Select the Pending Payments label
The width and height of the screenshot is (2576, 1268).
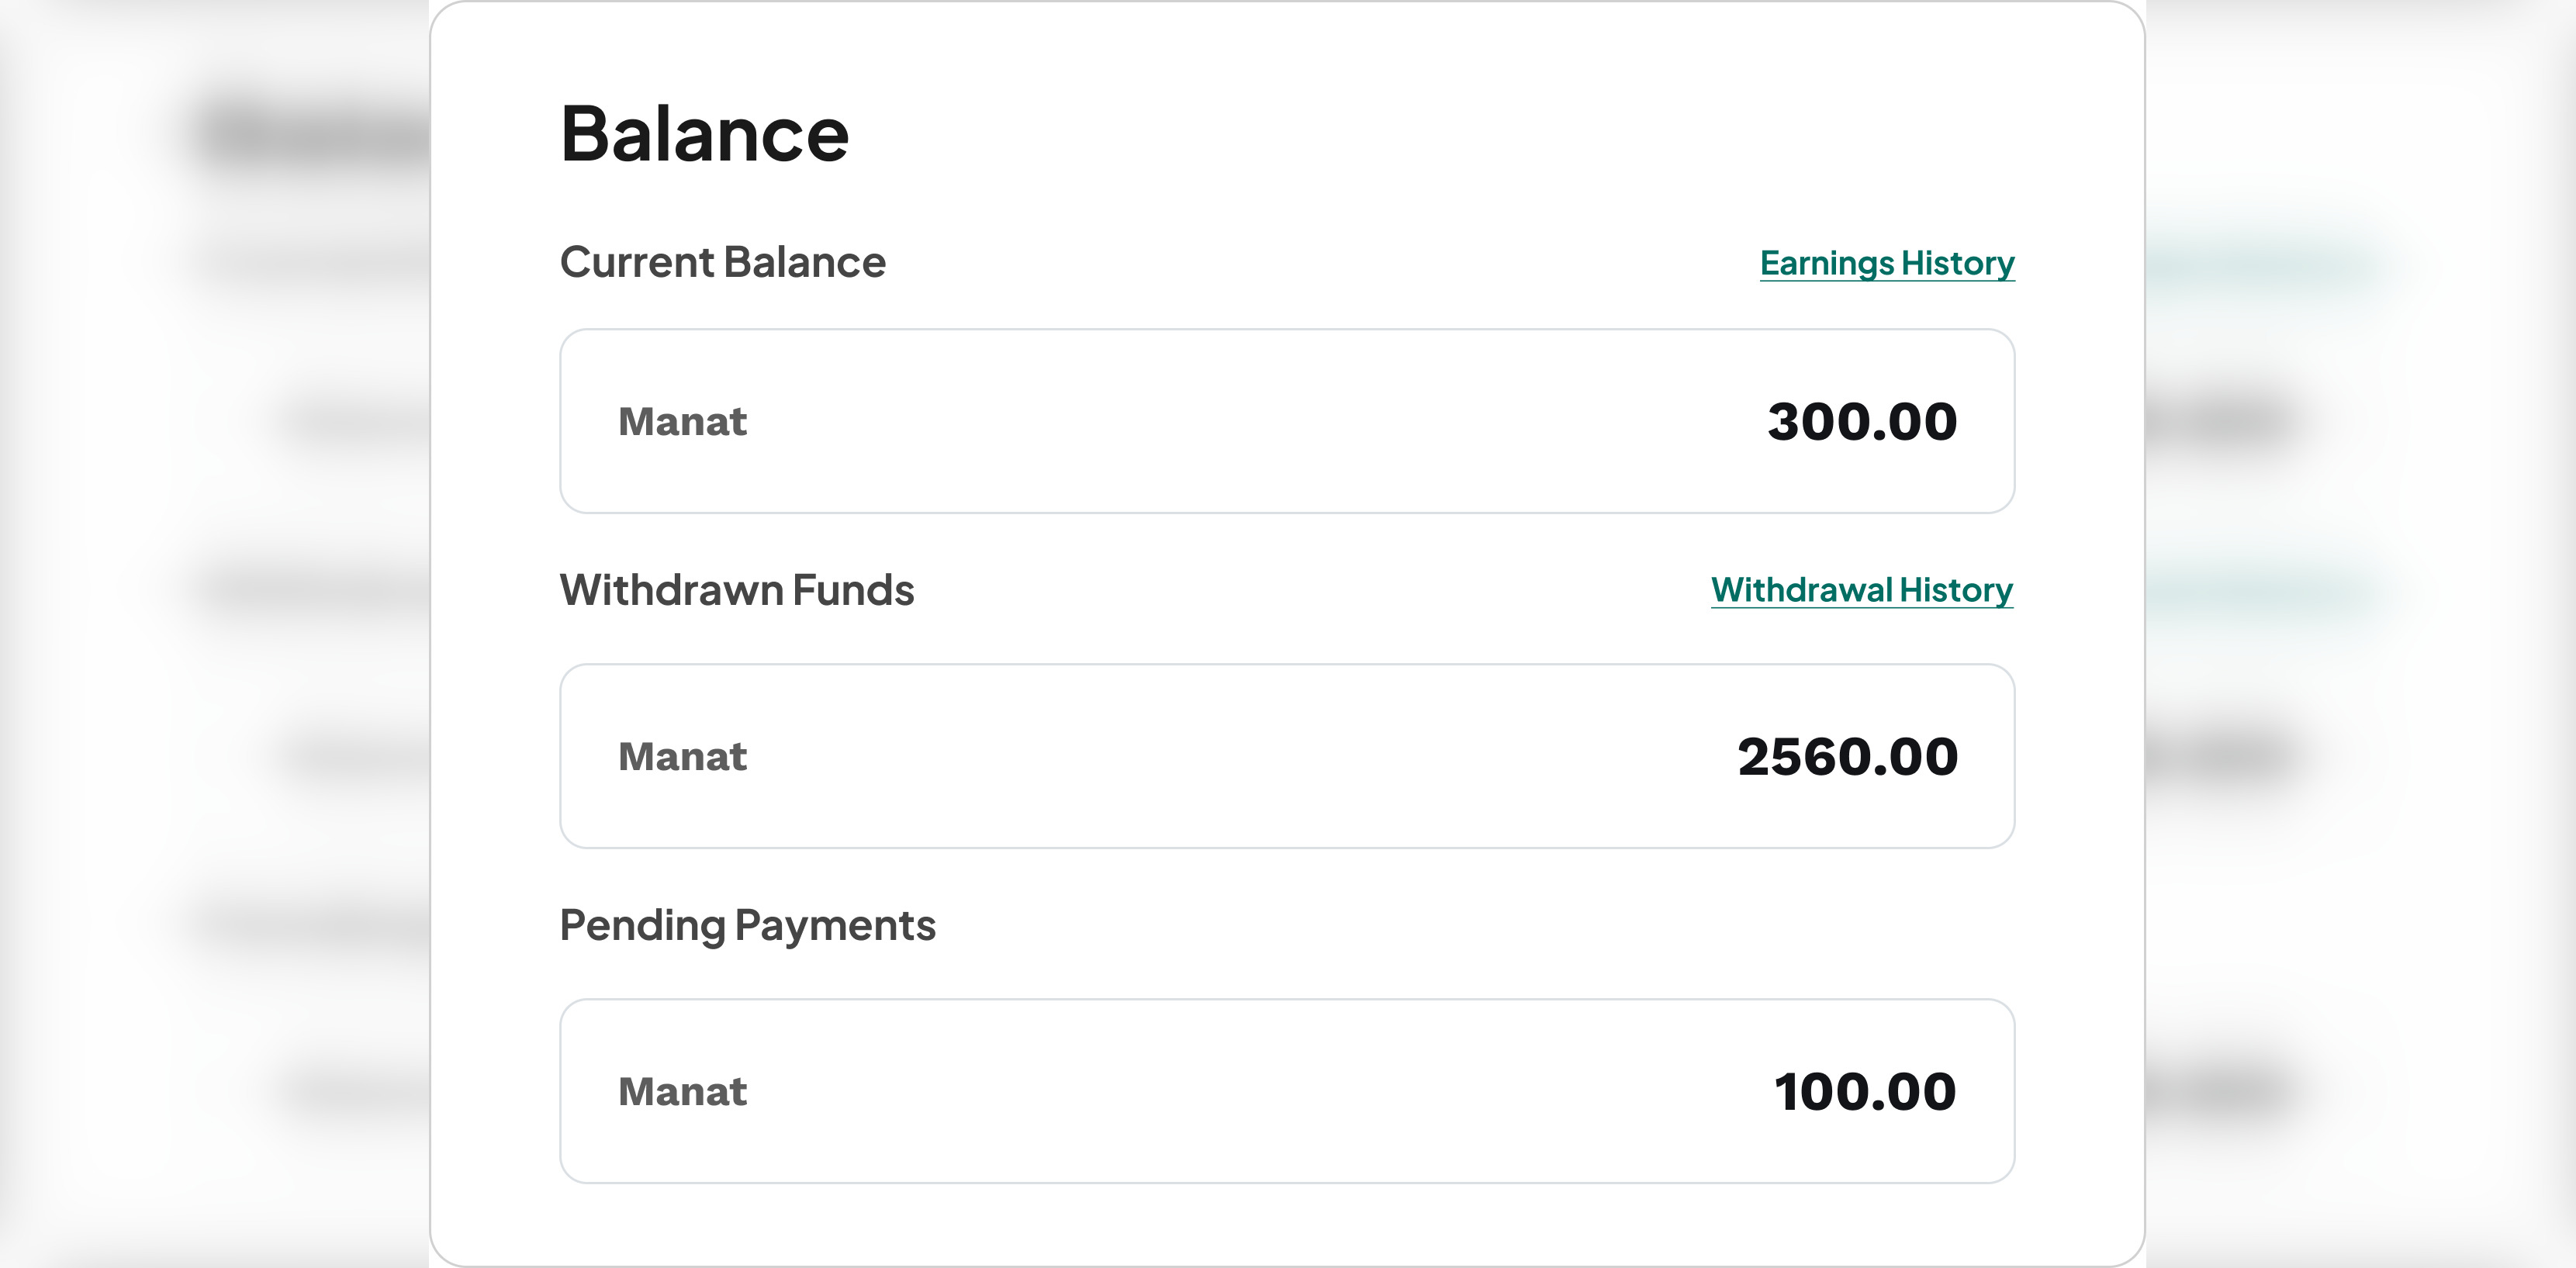pyautogui.click(x=748, y=925)
